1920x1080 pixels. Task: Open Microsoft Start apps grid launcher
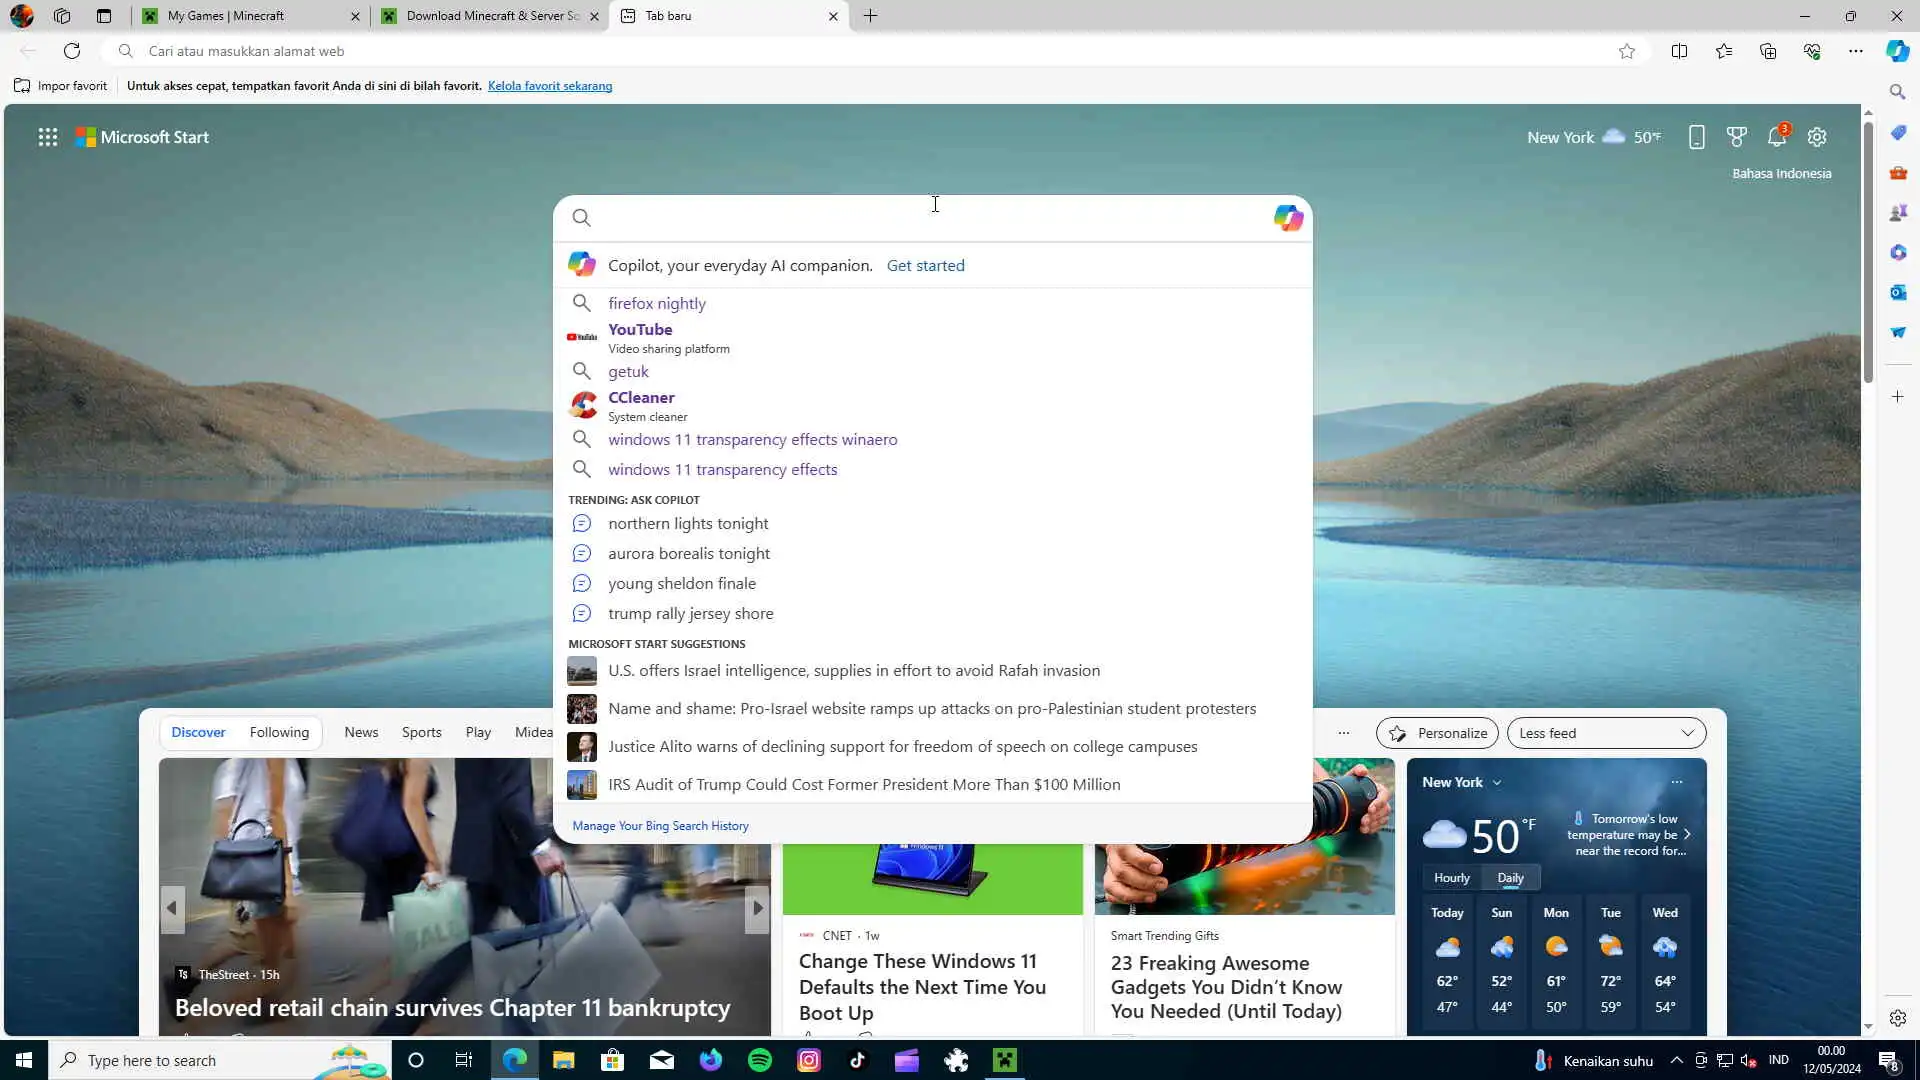[x=47, y=137]
